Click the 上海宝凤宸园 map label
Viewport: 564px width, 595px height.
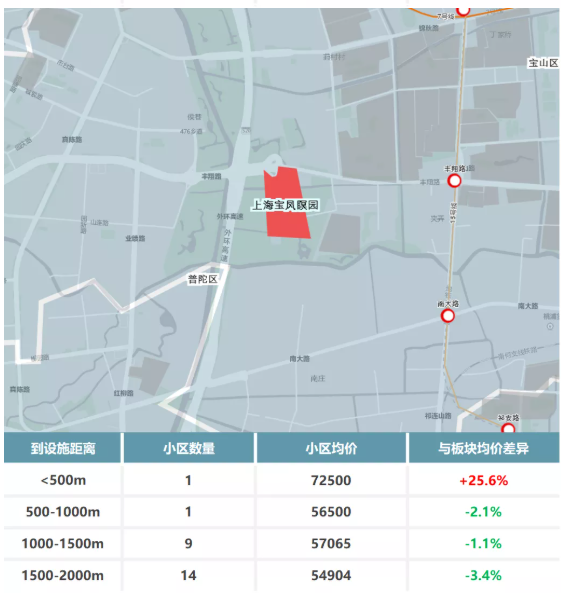[x=285, y=205]
